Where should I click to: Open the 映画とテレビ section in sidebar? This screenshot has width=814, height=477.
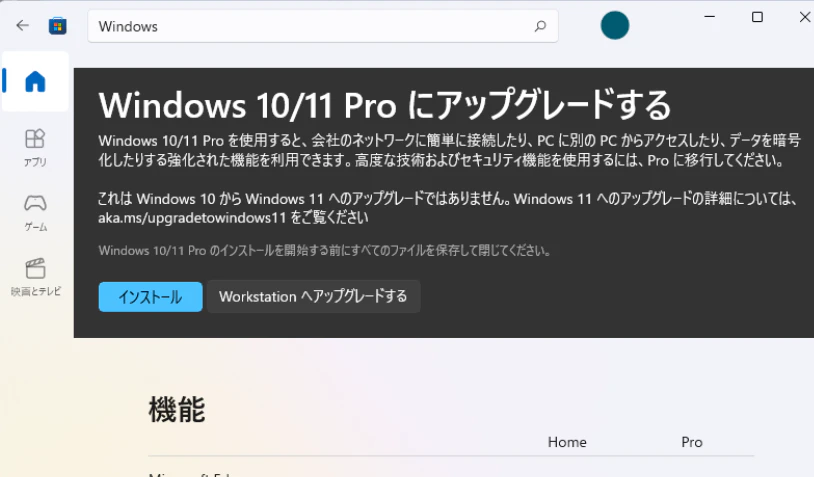35,278
